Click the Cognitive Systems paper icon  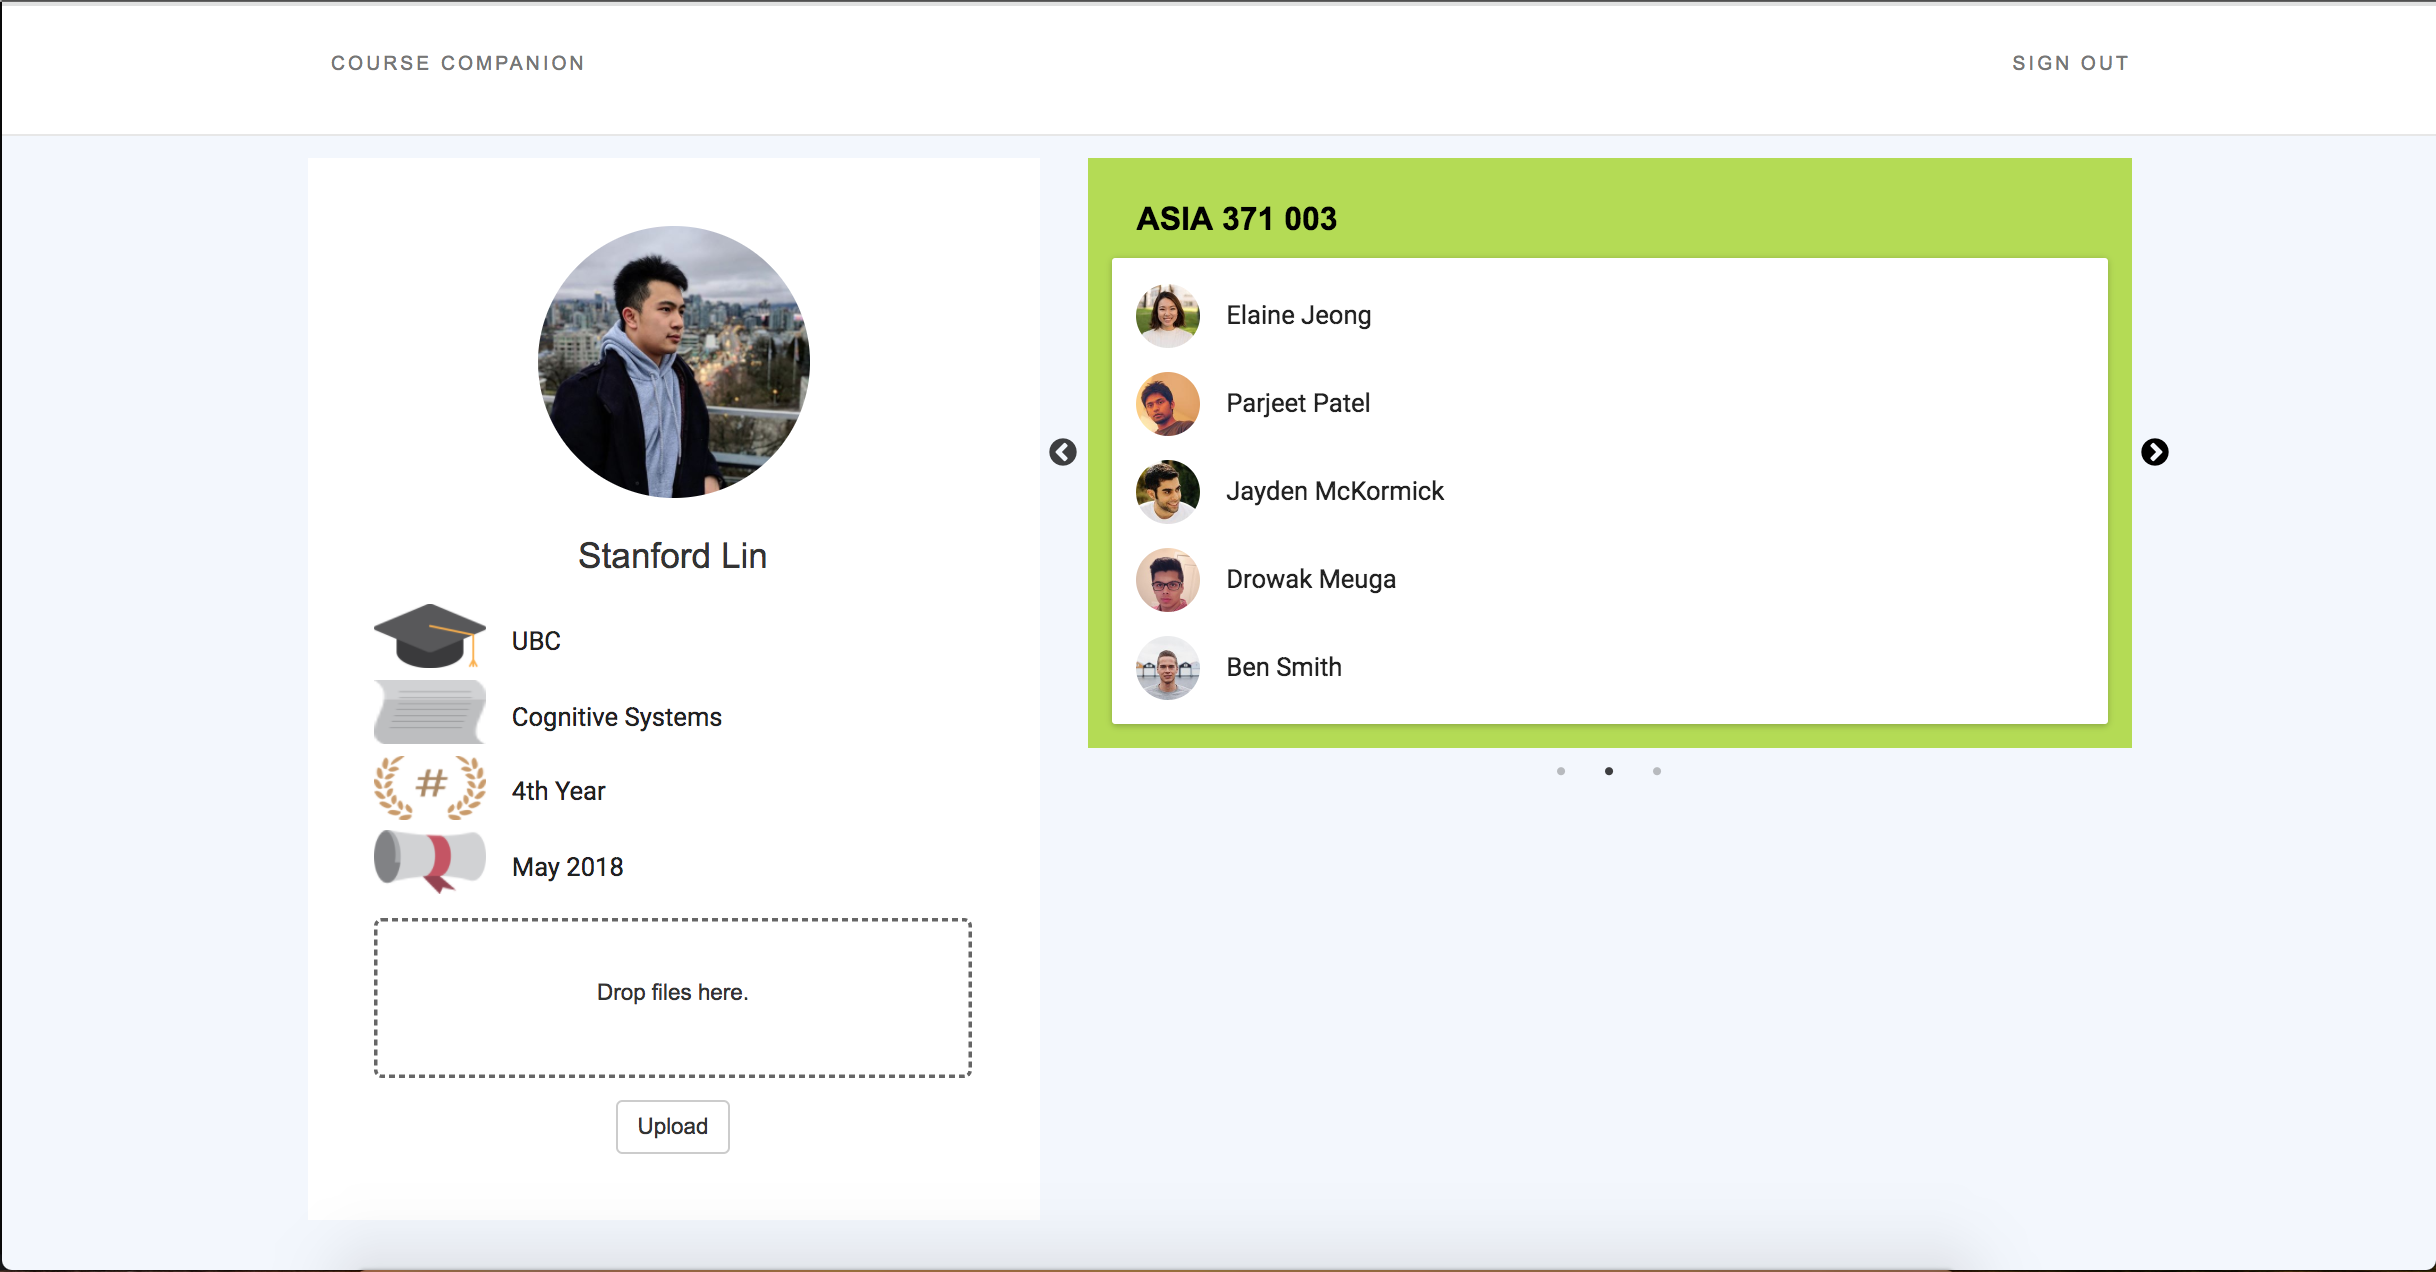coord(430,712)
